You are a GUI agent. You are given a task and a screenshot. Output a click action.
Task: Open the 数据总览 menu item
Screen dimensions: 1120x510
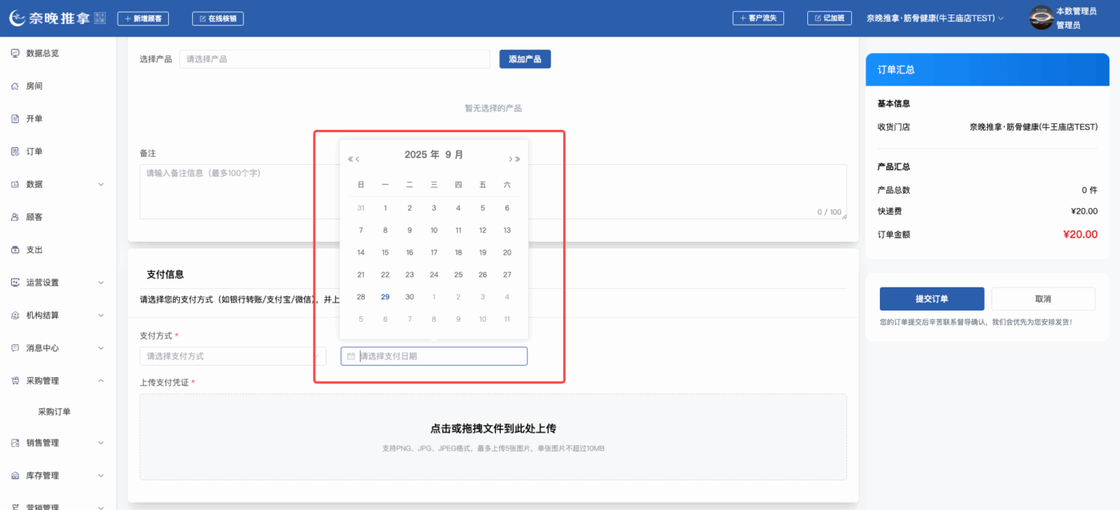(x=58, y=53)
